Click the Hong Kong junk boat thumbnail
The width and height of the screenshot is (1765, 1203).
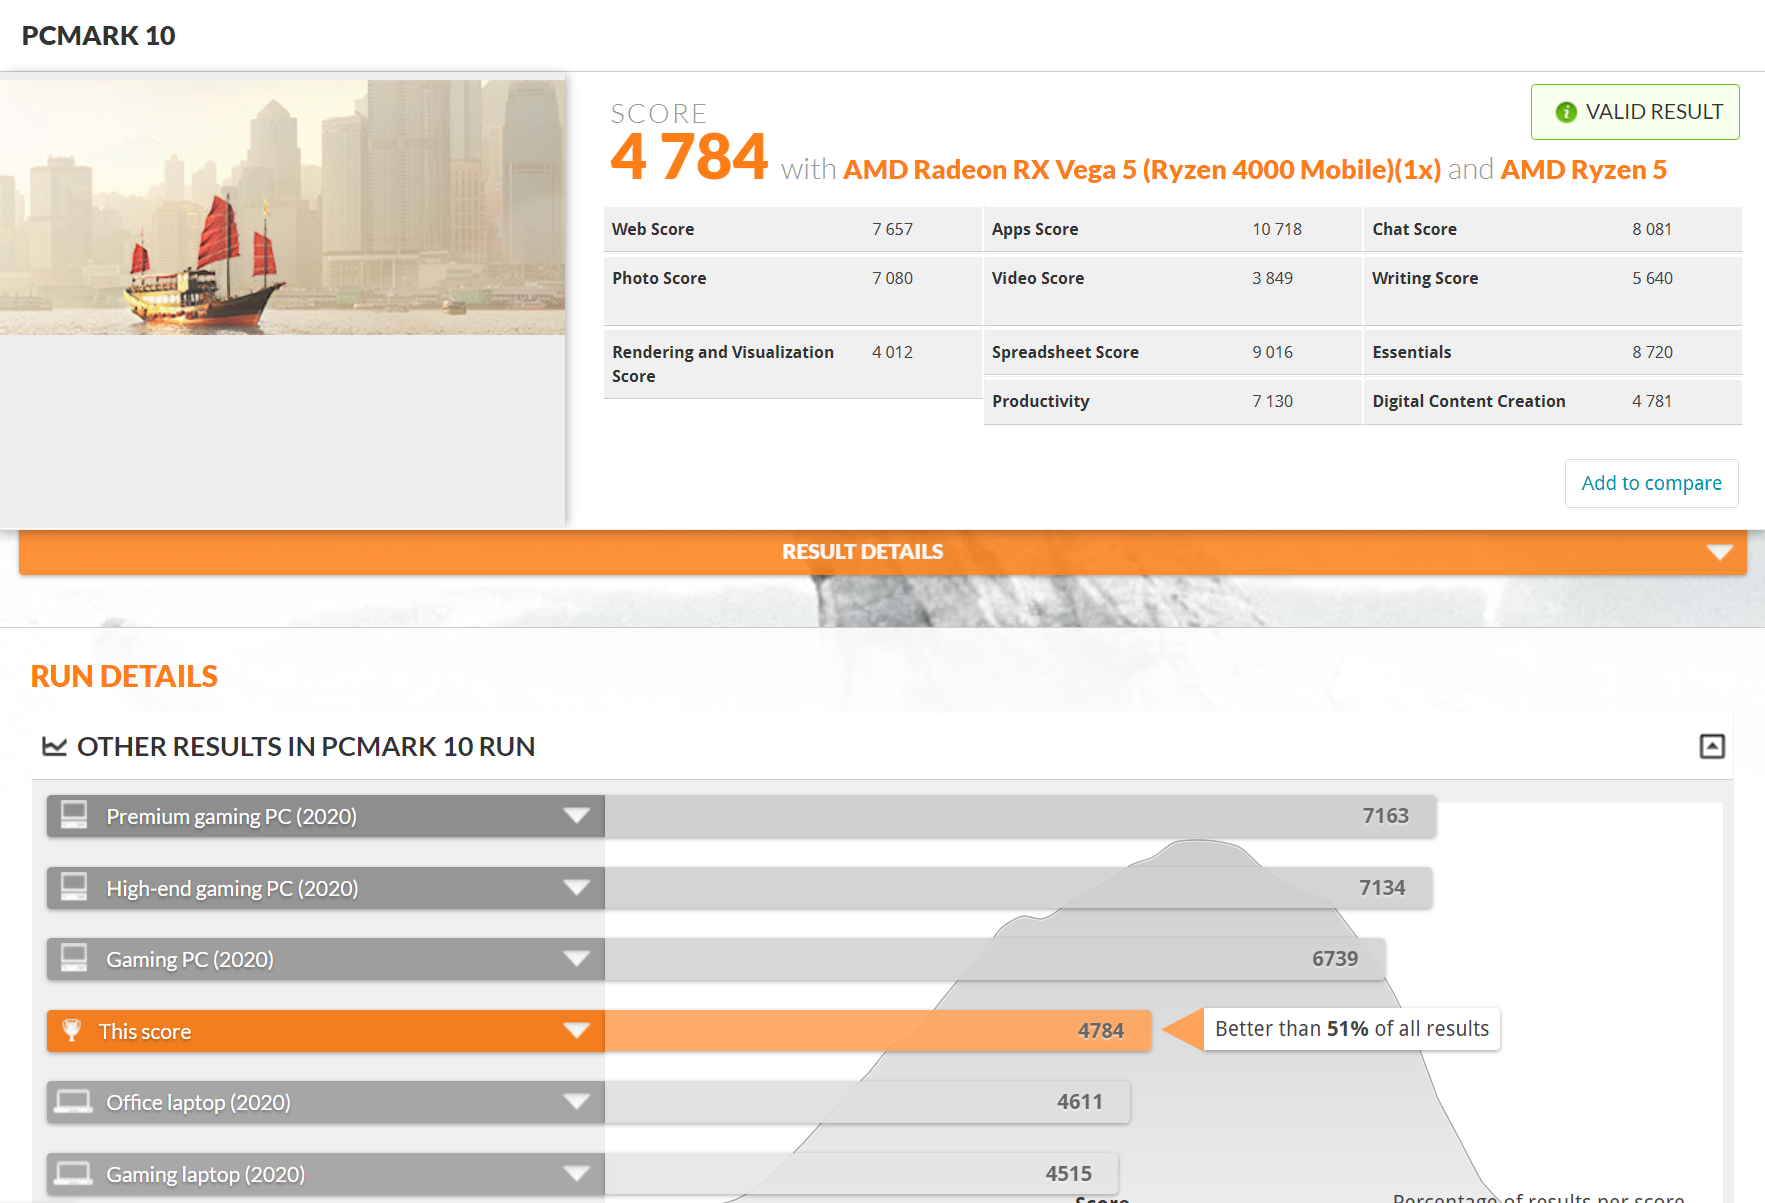click(x=282, y=207)
